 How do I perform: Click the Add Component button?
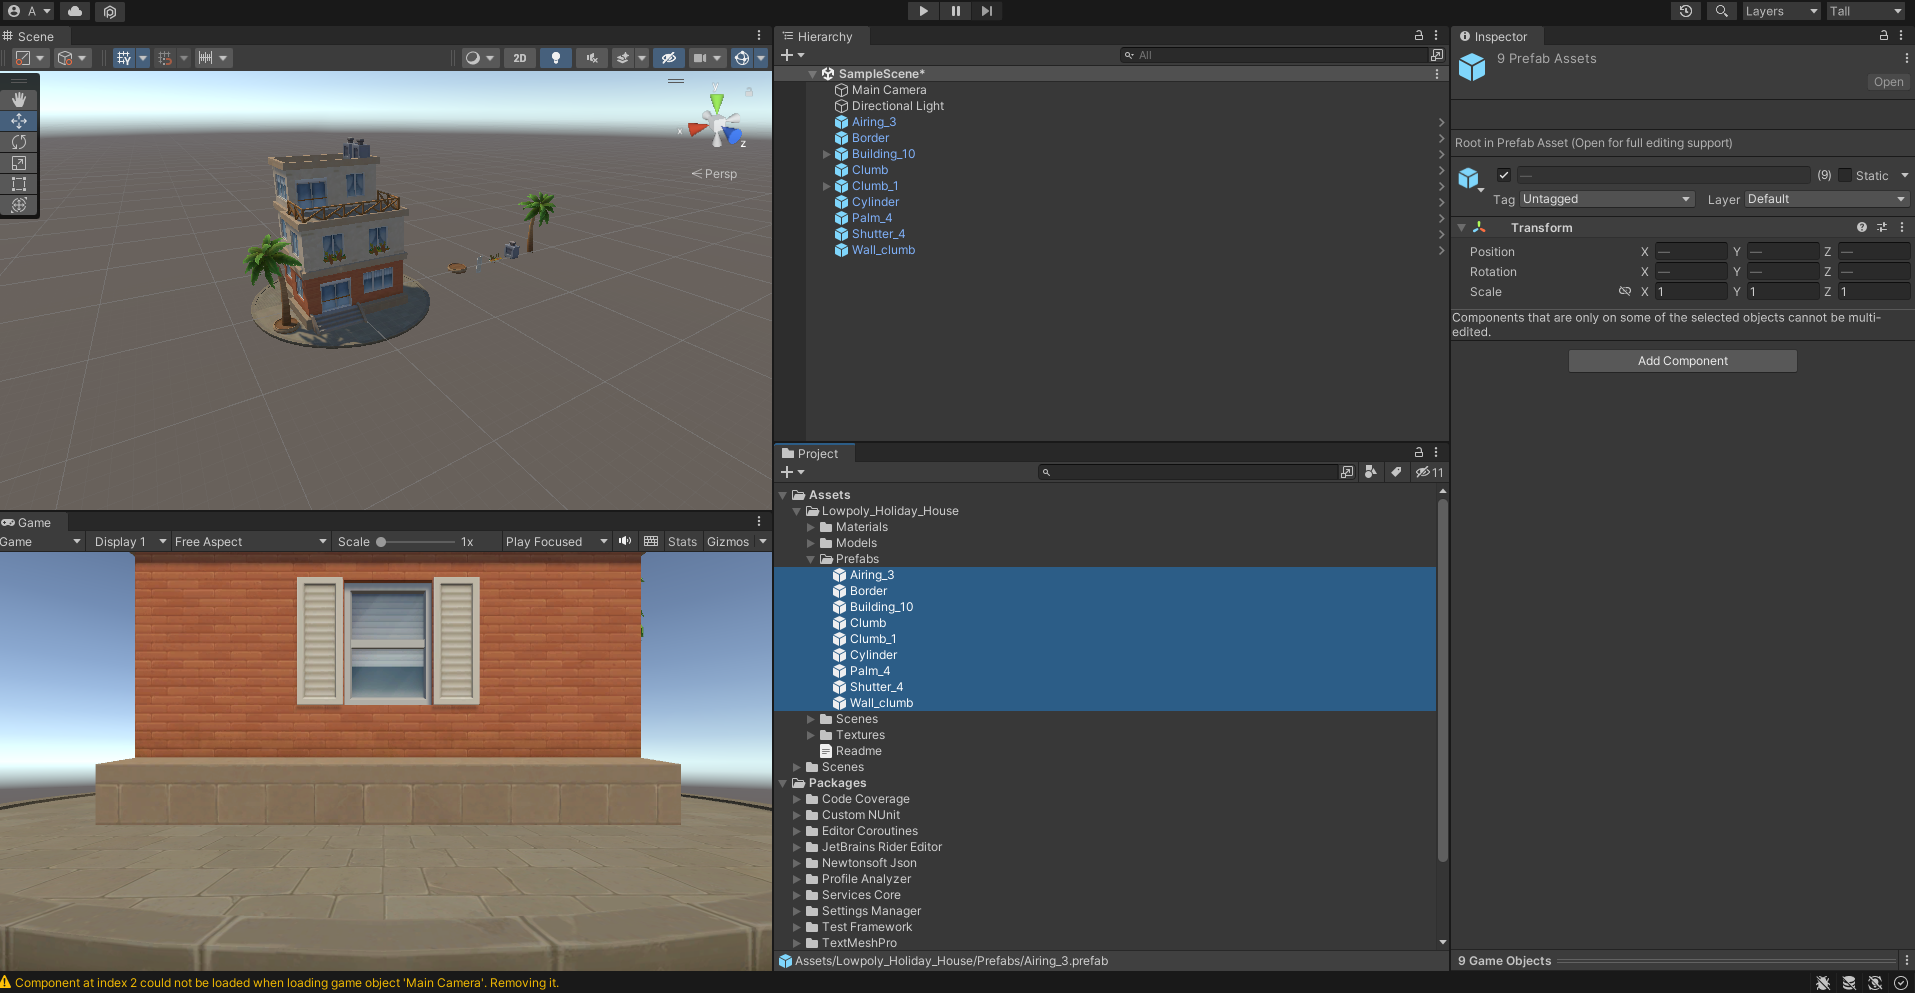pyautogui.click(x=1682, y=361)
